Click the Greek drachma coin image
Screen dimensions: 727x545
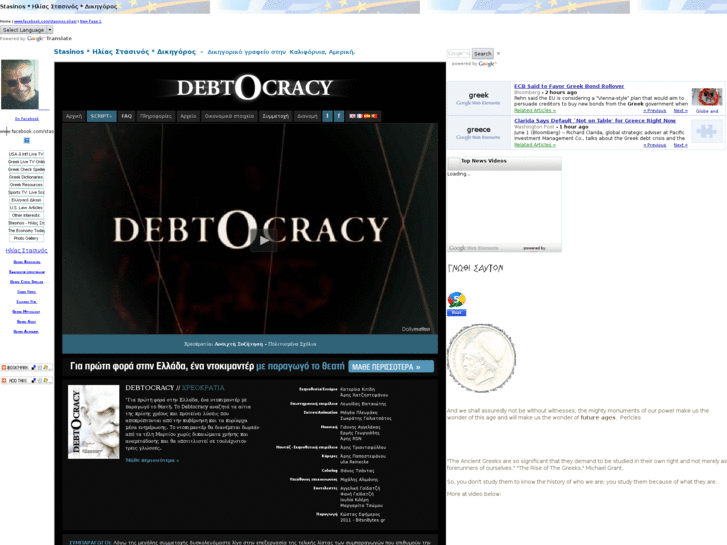(x=481, y=358)
